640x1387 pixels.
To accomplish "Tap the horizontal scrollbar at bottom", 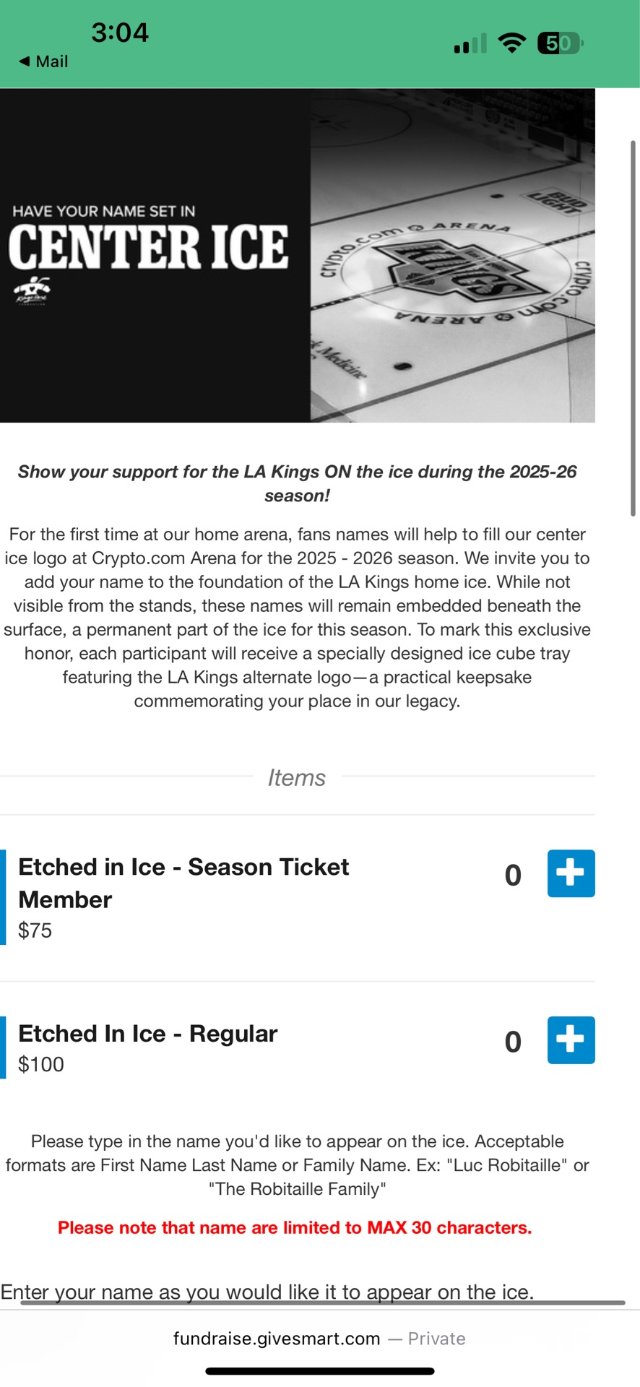I will (320, 1303).
